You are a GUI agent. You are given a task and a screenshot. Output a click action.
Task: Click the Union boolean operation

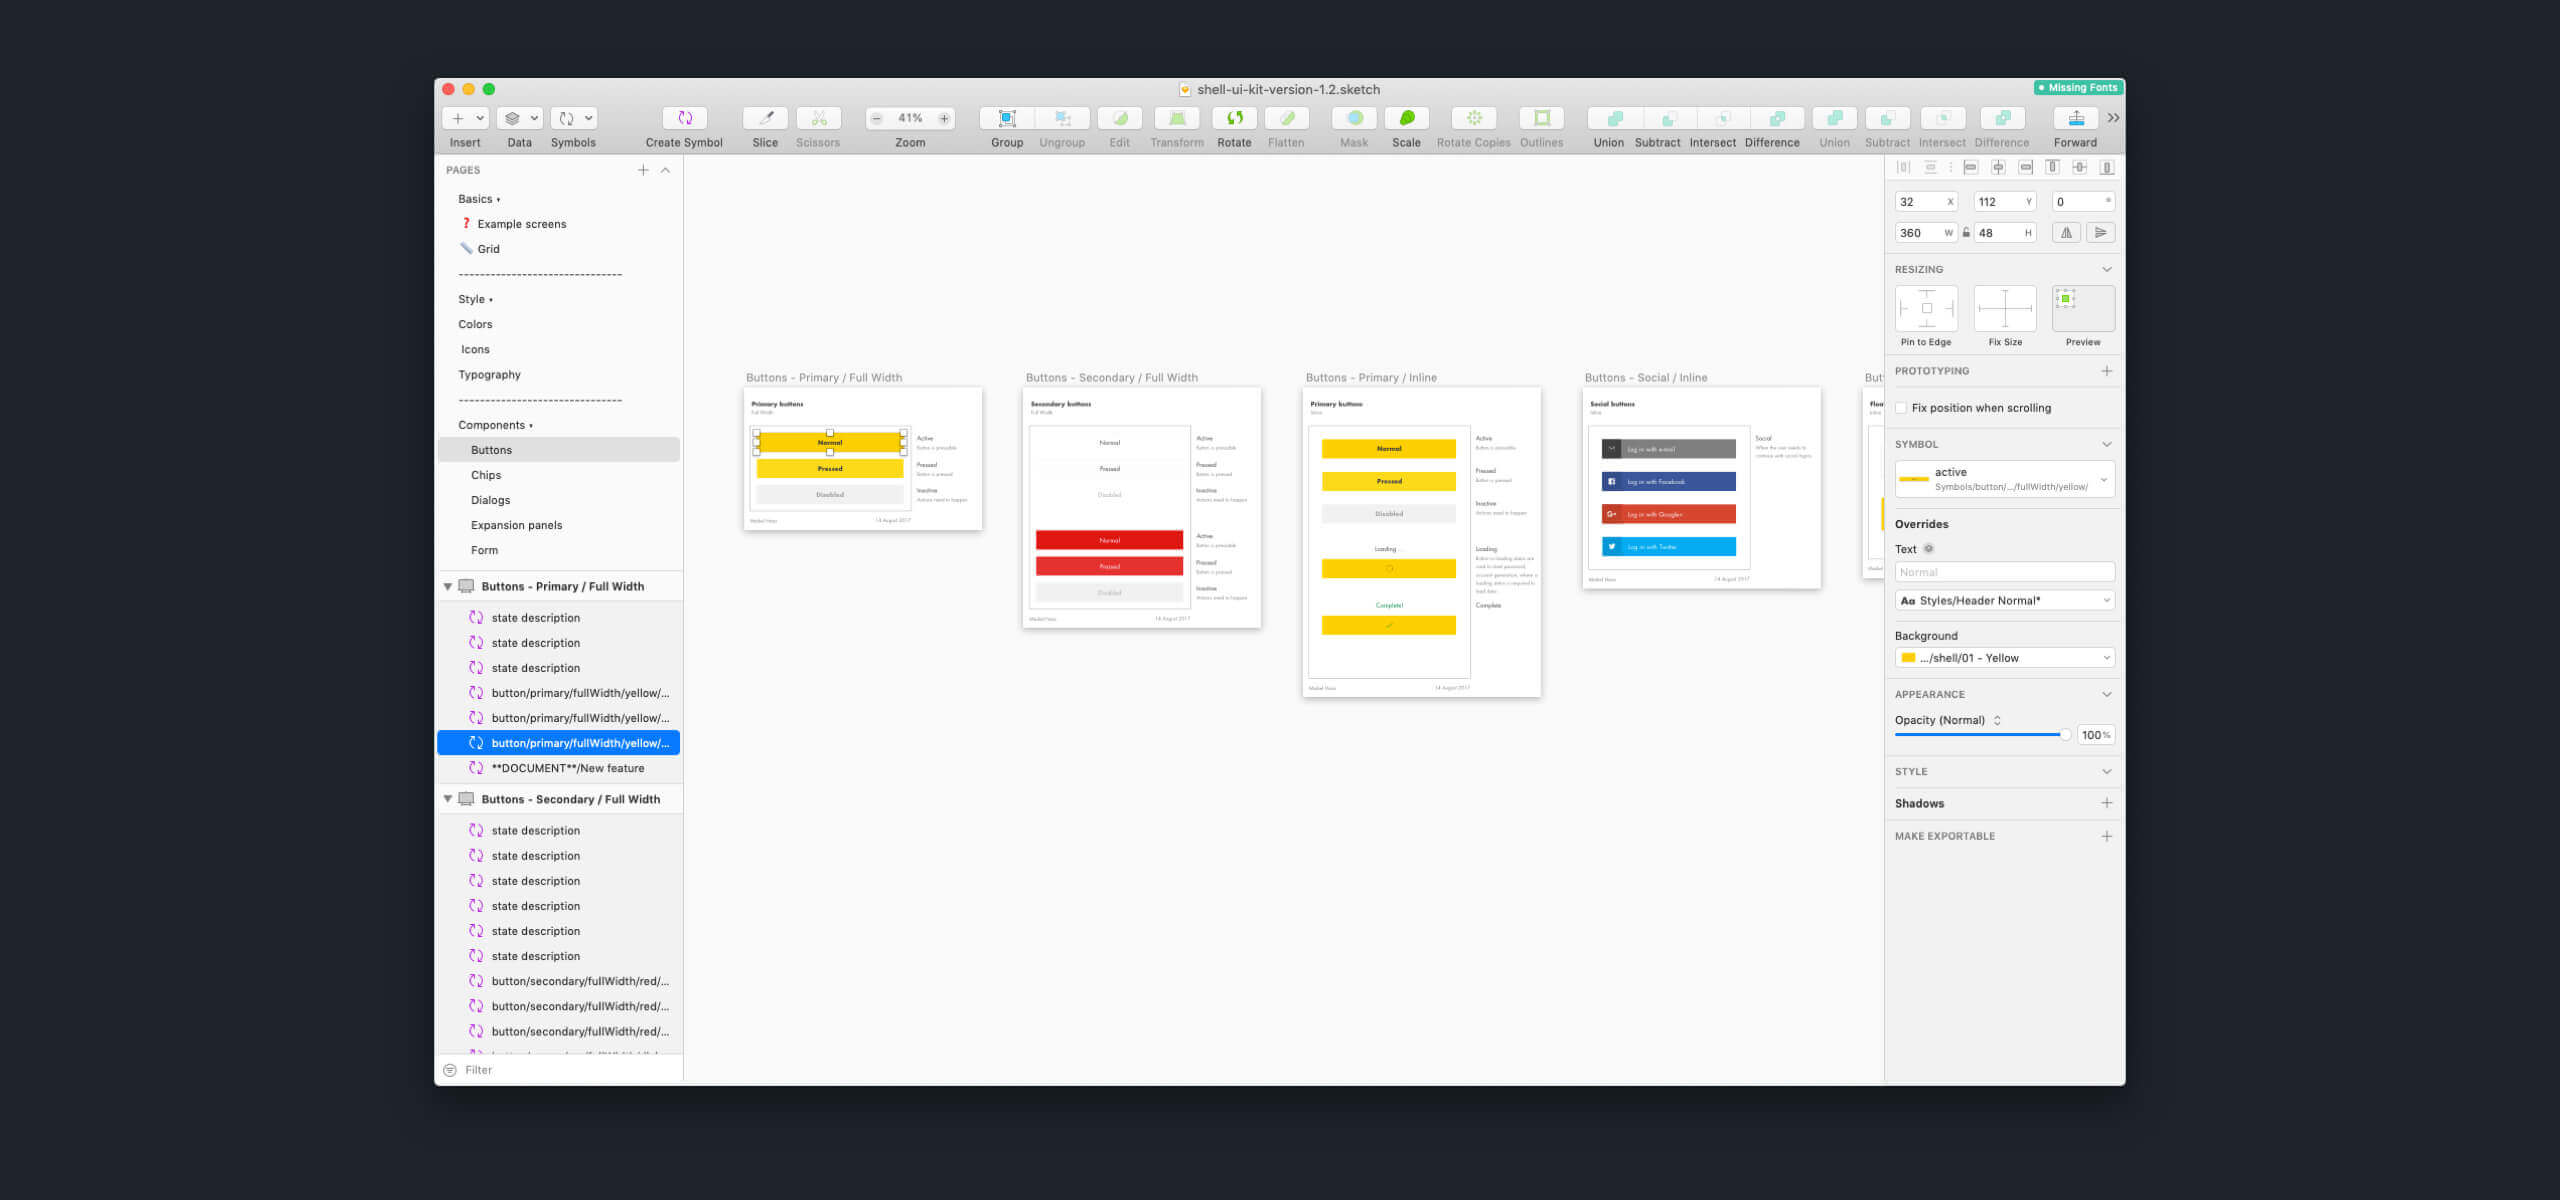point(1609,118)
